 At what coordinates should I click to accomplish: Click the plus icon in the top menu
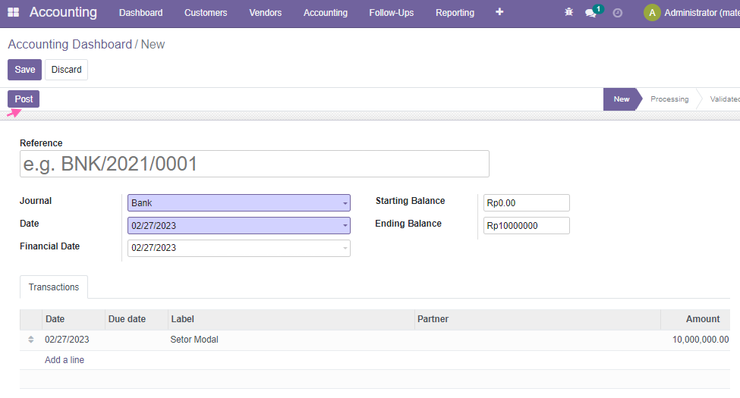pyautogui.click(x=499, y=12)
